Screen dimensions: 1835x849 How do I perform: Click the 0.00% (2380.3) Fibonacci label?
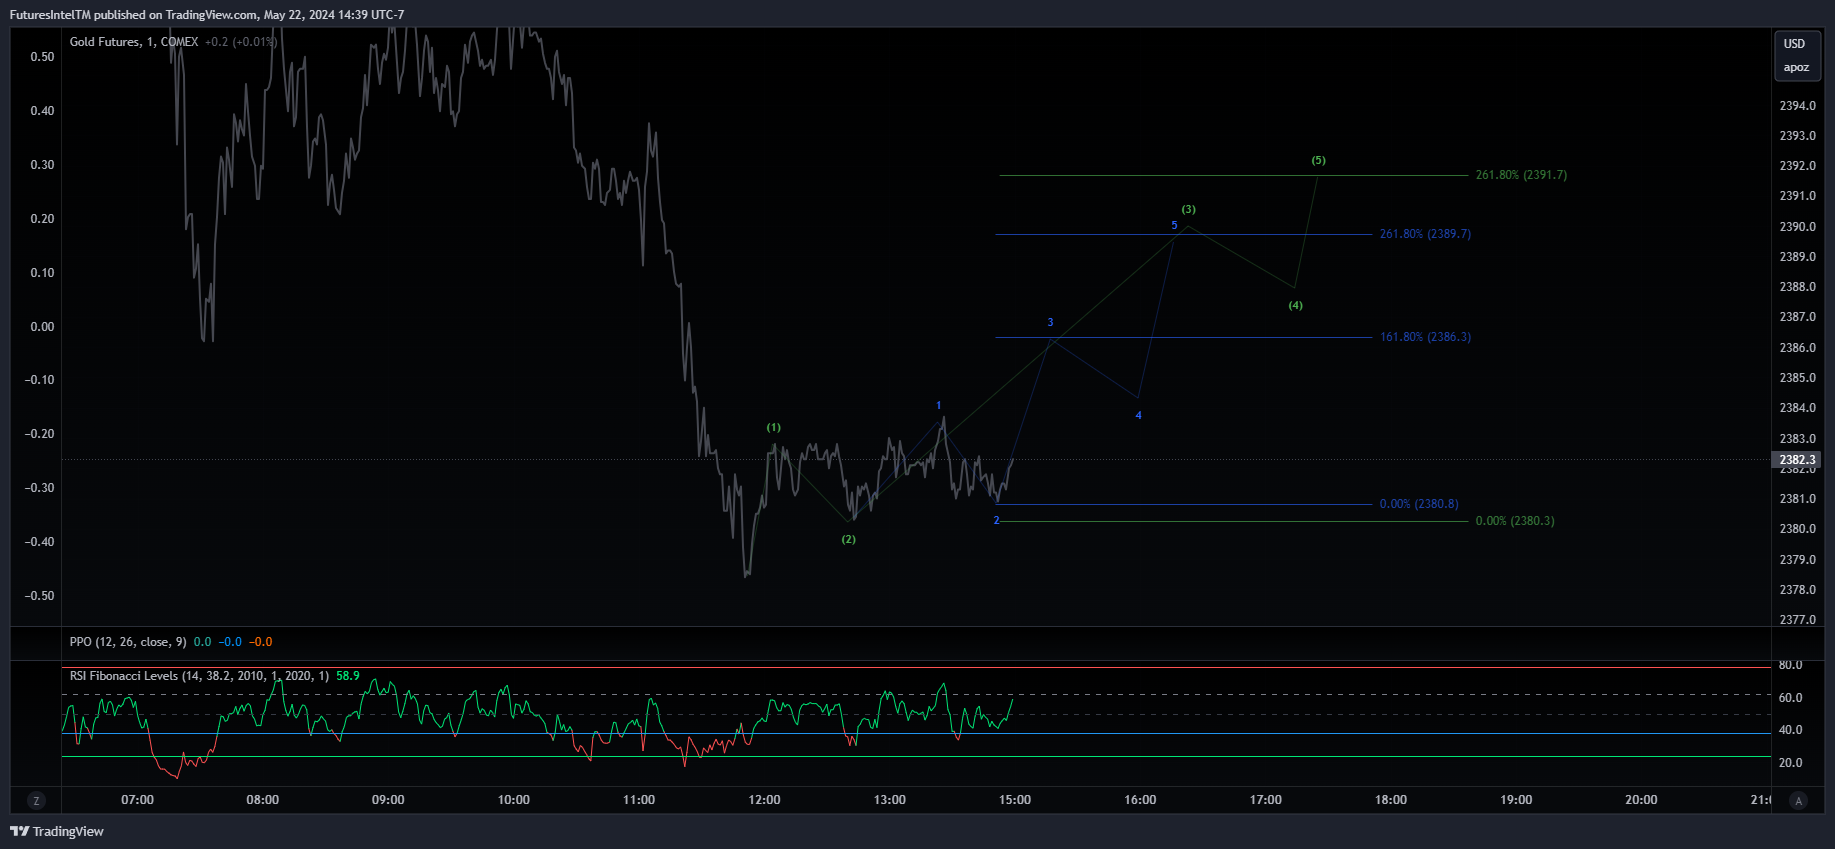(1515, 521)
